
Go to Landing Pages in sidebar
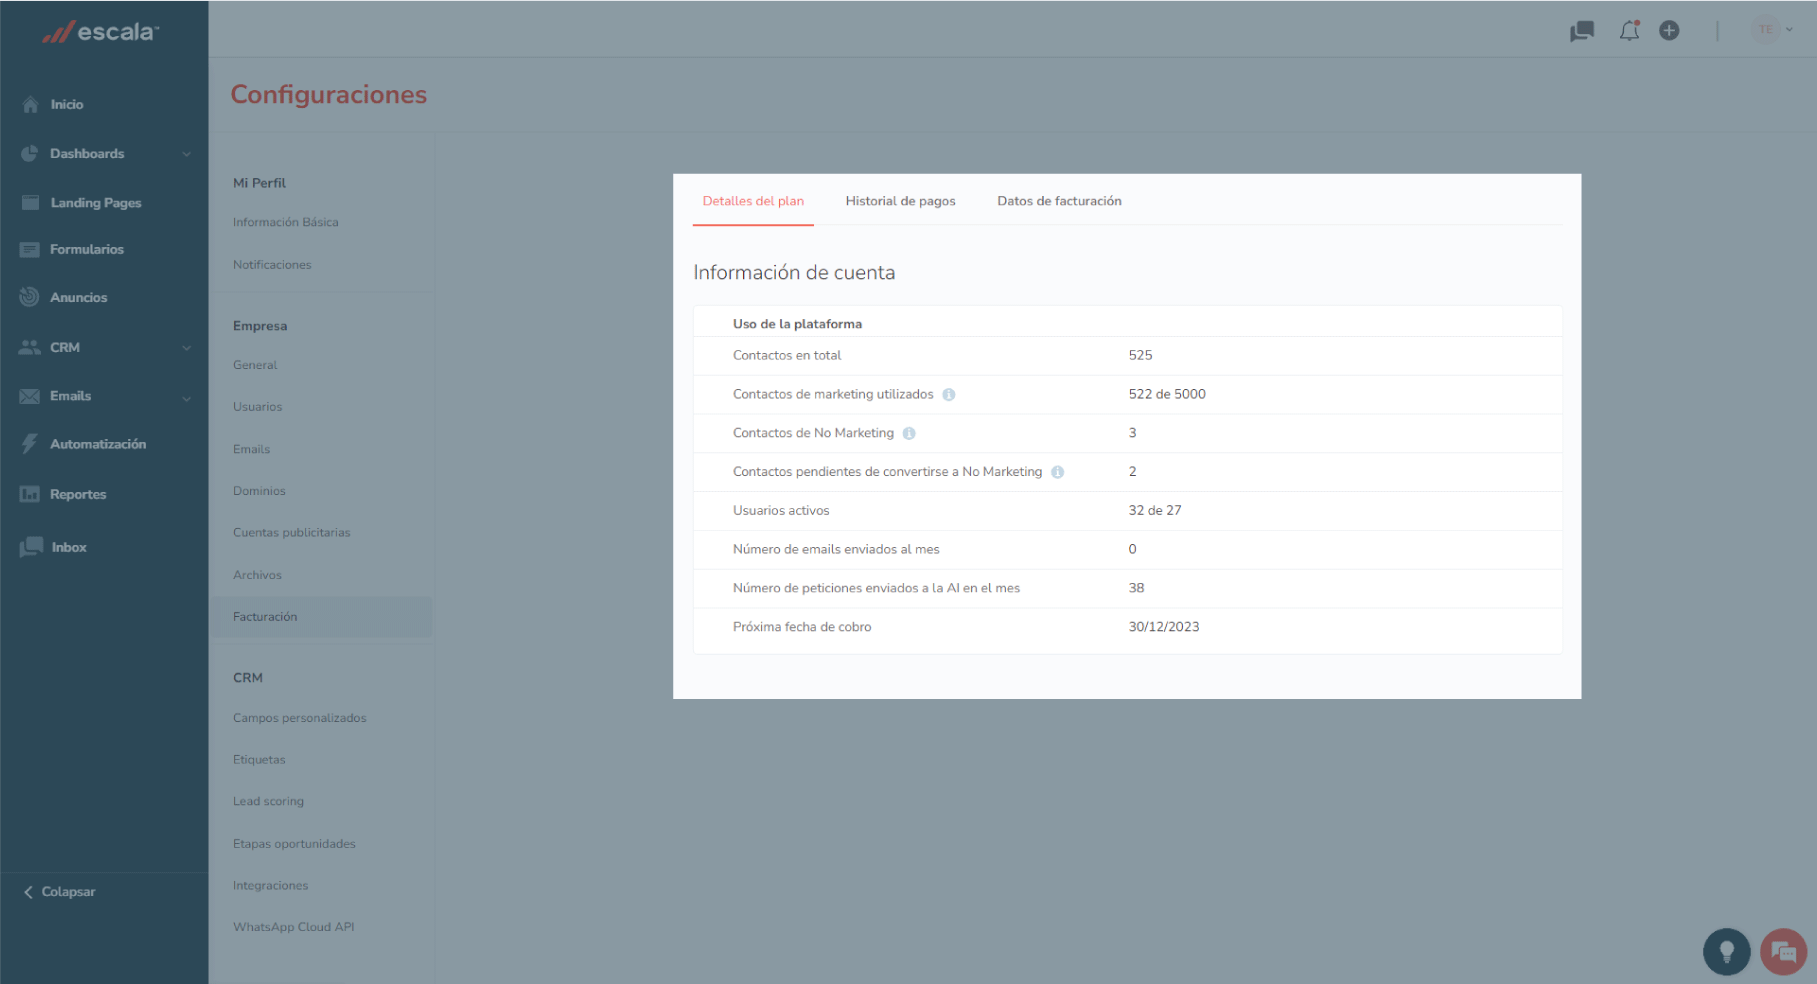96,203
